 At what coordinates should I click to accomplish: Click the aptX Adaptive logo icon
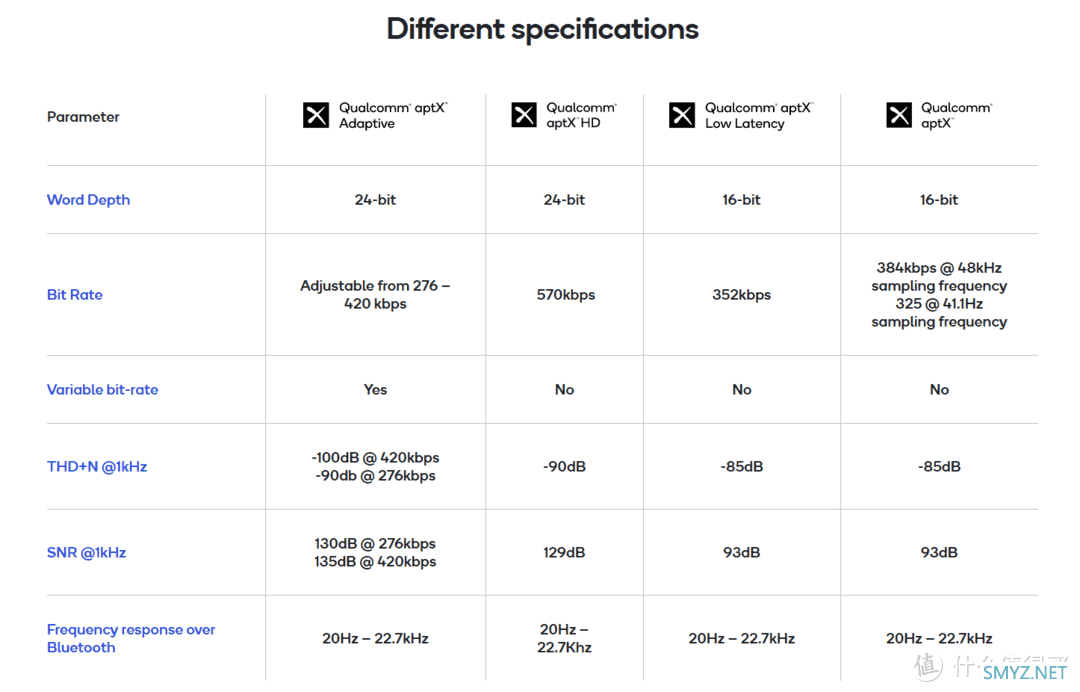point(316,115)
